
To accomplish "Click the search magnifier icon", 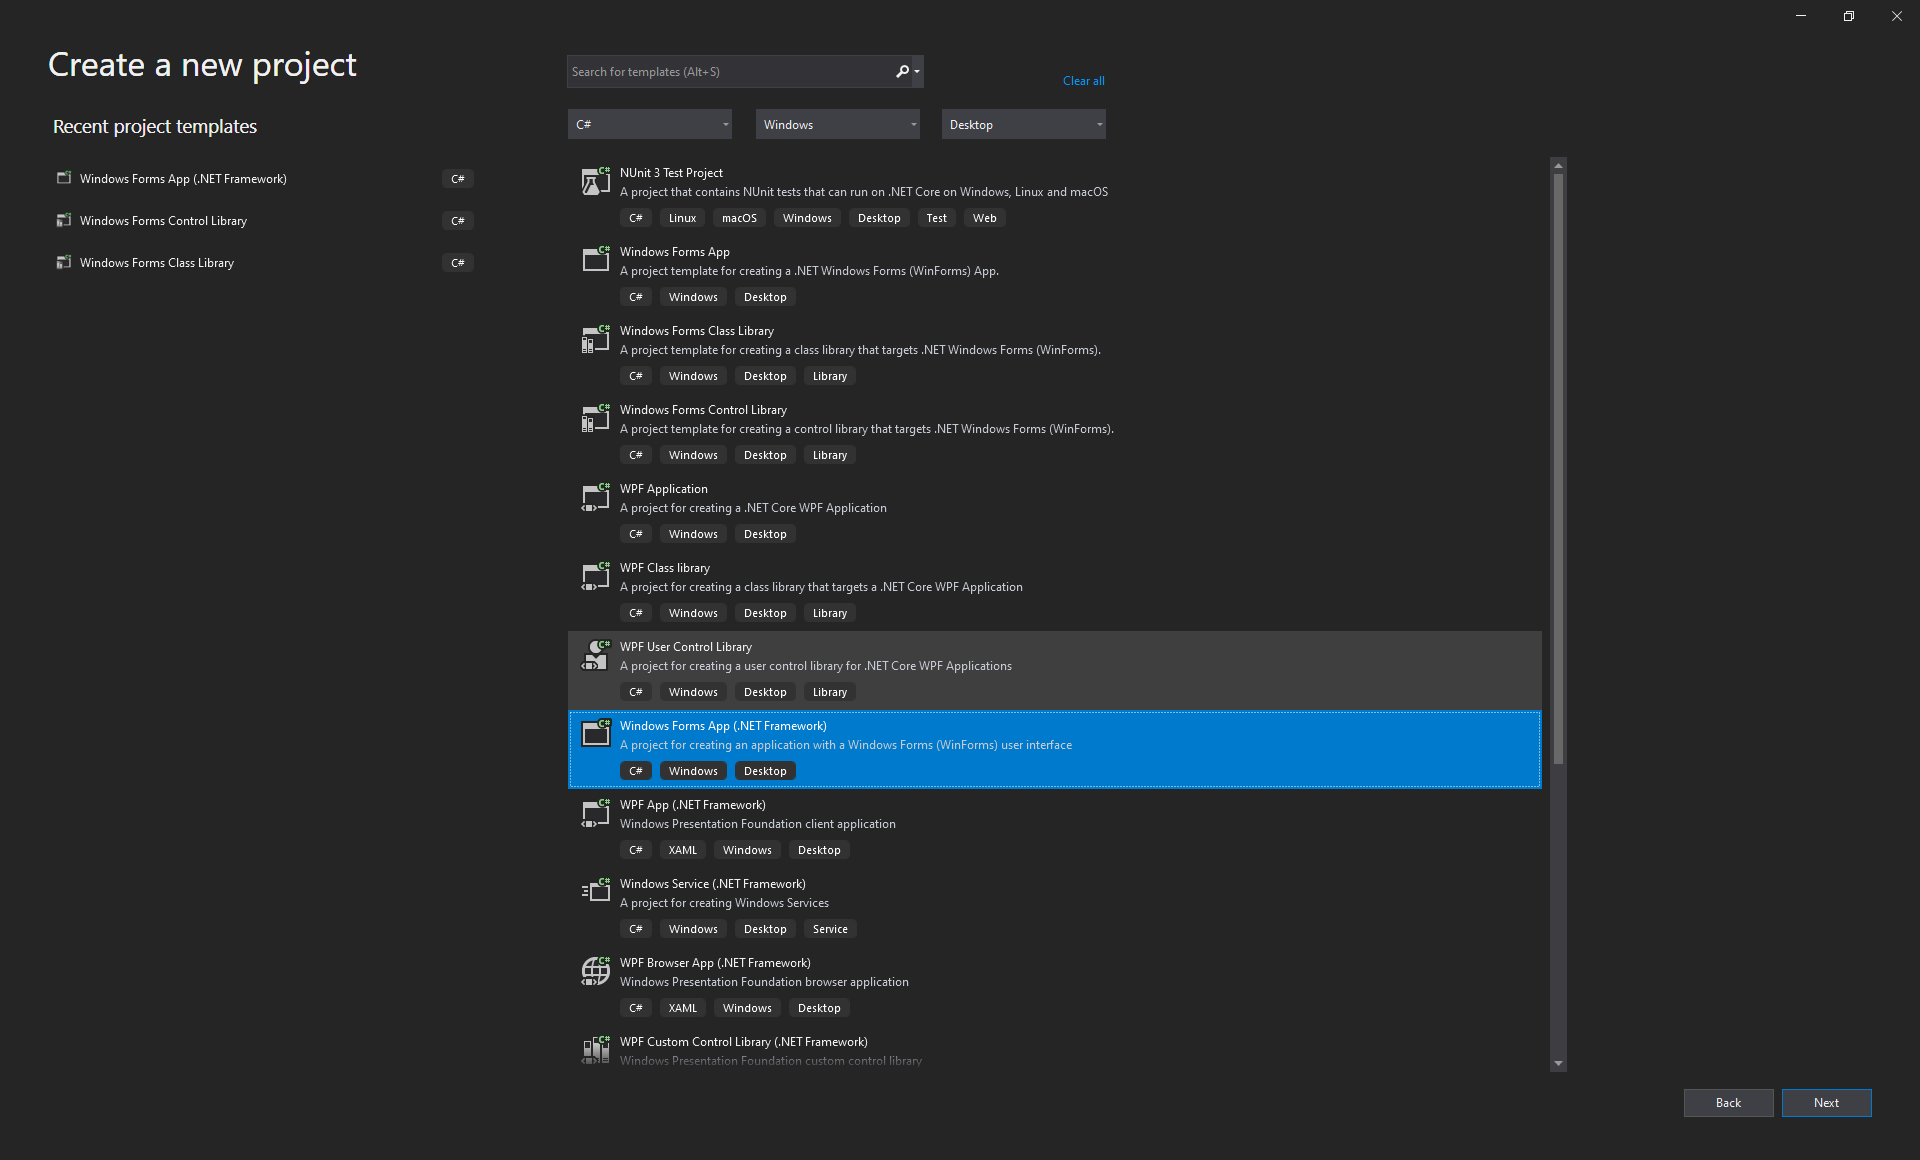I will pyautogui.click(x=901, y=71).
